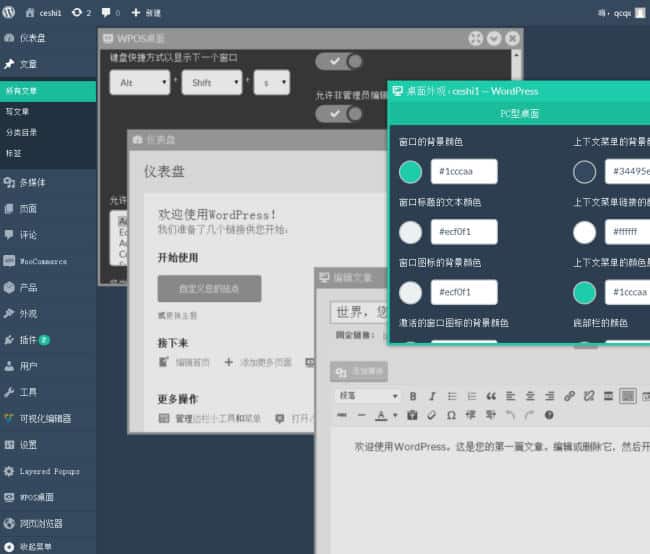Screen dimensions: 650x554
Task: Click the editor help question mark icon
Action: 549,415
